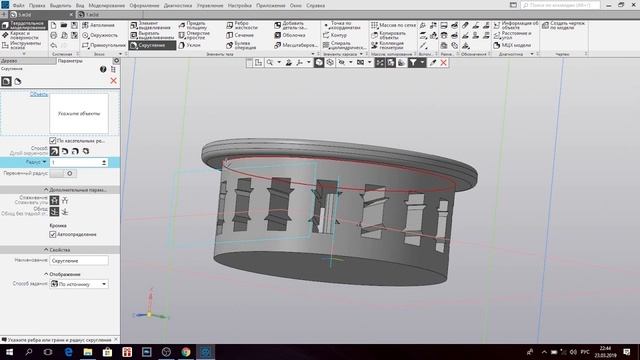
Task: Click the Радиус value input field
Action: coord(76,162)
